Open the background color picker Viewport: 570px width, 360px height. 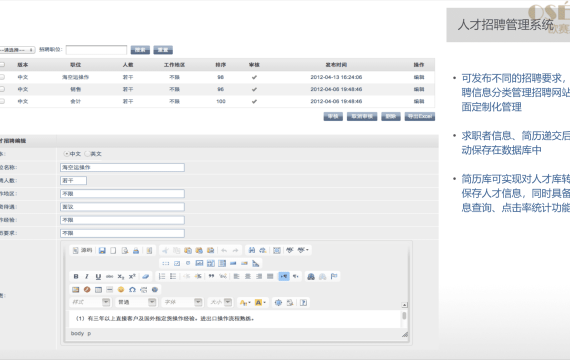point(260,303)
